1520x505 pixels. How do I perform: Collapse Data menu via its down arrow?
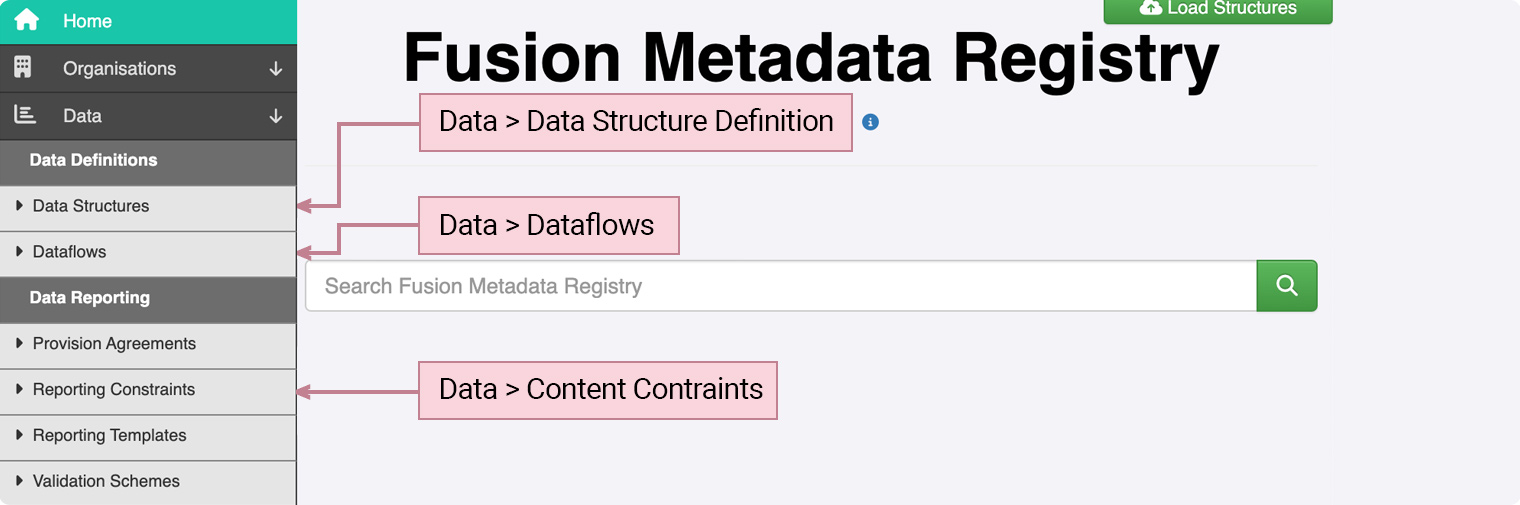pos(276,116)
